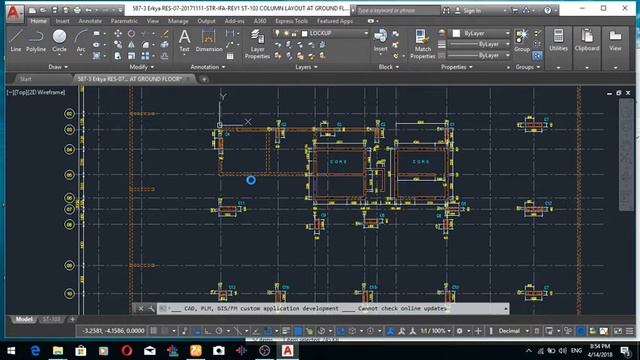Toggle layer on/off lightbulb in layer dropdown
The height and width of the screenshot is (360, 640).
277,33
